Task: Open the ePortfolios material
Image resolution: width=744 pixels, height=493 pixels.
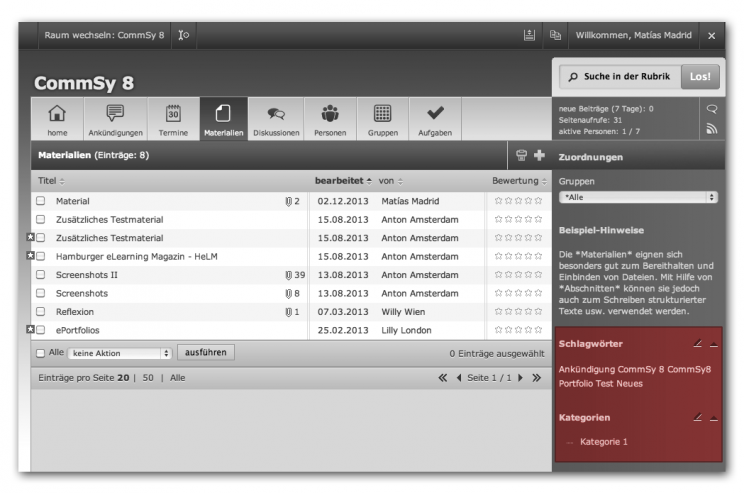Action: [x=78, y=330]
